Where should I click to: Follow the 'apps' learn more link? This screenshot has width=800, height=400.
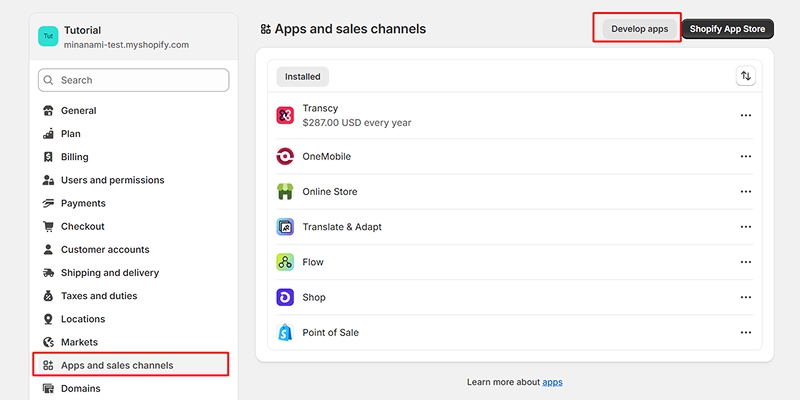point(552,382)
